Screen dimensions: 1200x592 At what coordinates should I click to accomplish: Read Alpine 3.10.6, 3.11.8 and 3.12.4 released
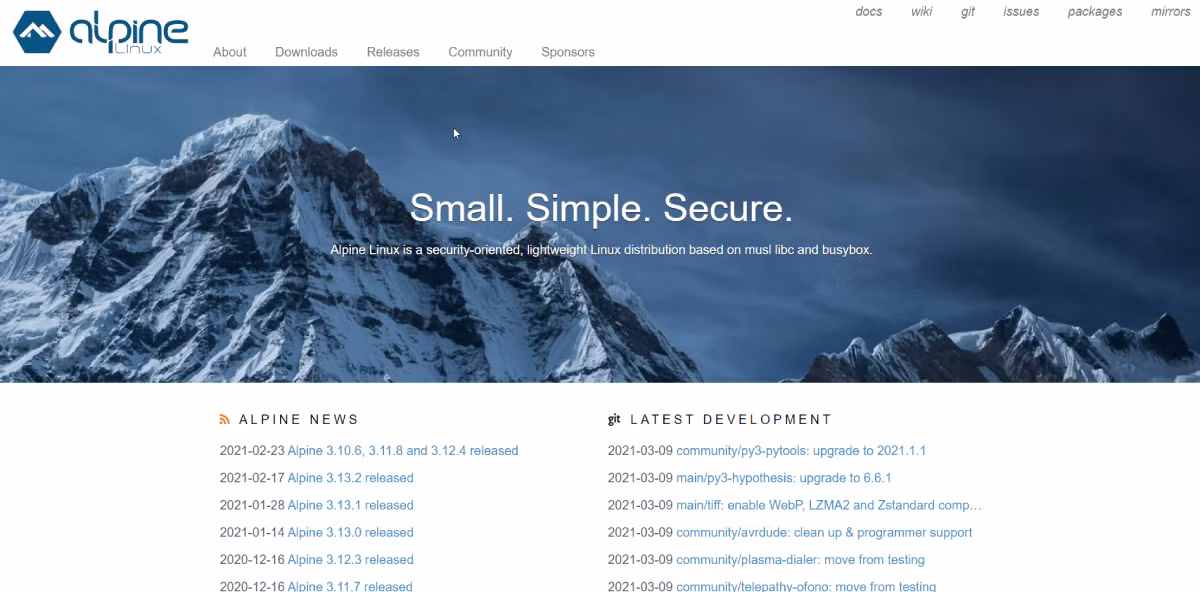(403, 451)
